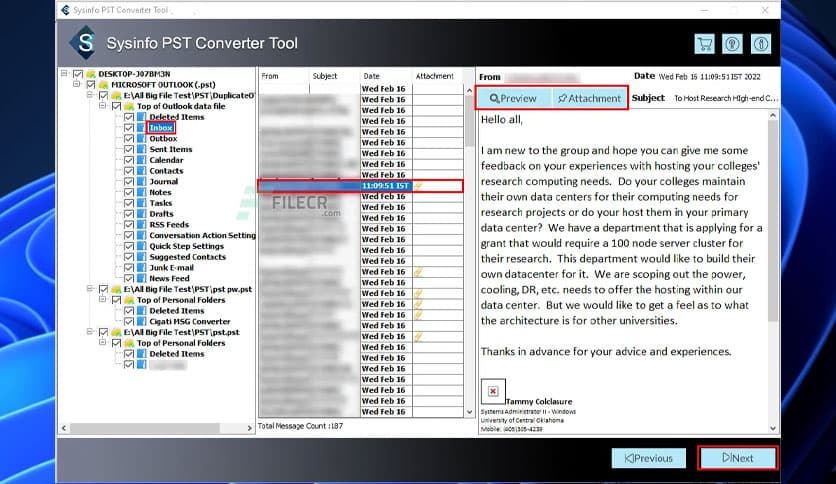Screen dimensions: 836x484
Task: Click the preview pane scrollbar up arrow
Action: click(x=773, y=116)
